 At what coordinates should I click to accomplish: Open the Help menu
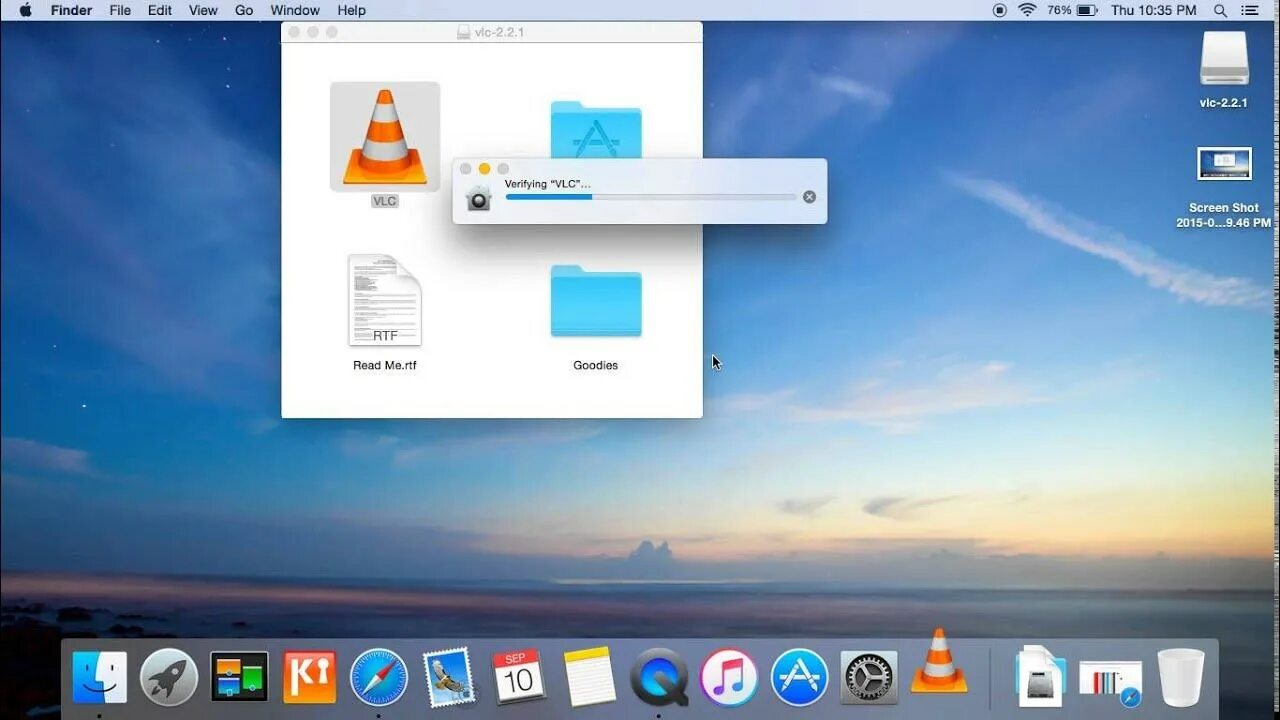(x=351, y=10)
